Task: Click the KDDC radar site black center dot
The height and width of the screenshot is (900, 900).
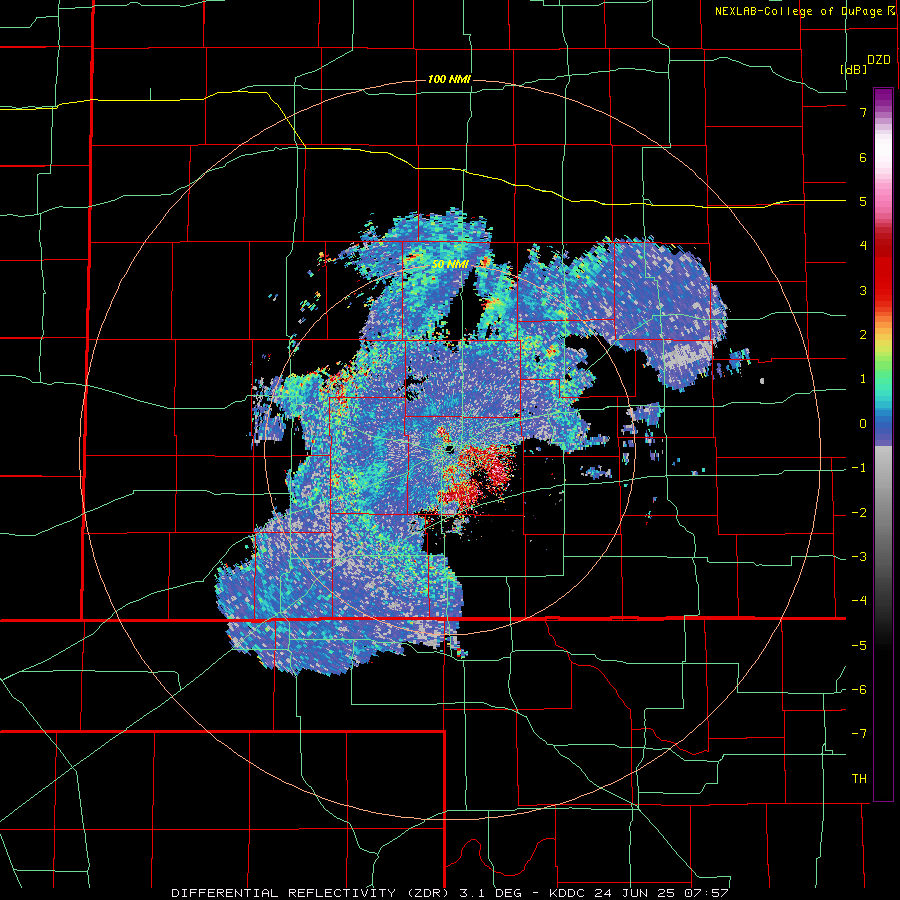Action: pos(449,449)
